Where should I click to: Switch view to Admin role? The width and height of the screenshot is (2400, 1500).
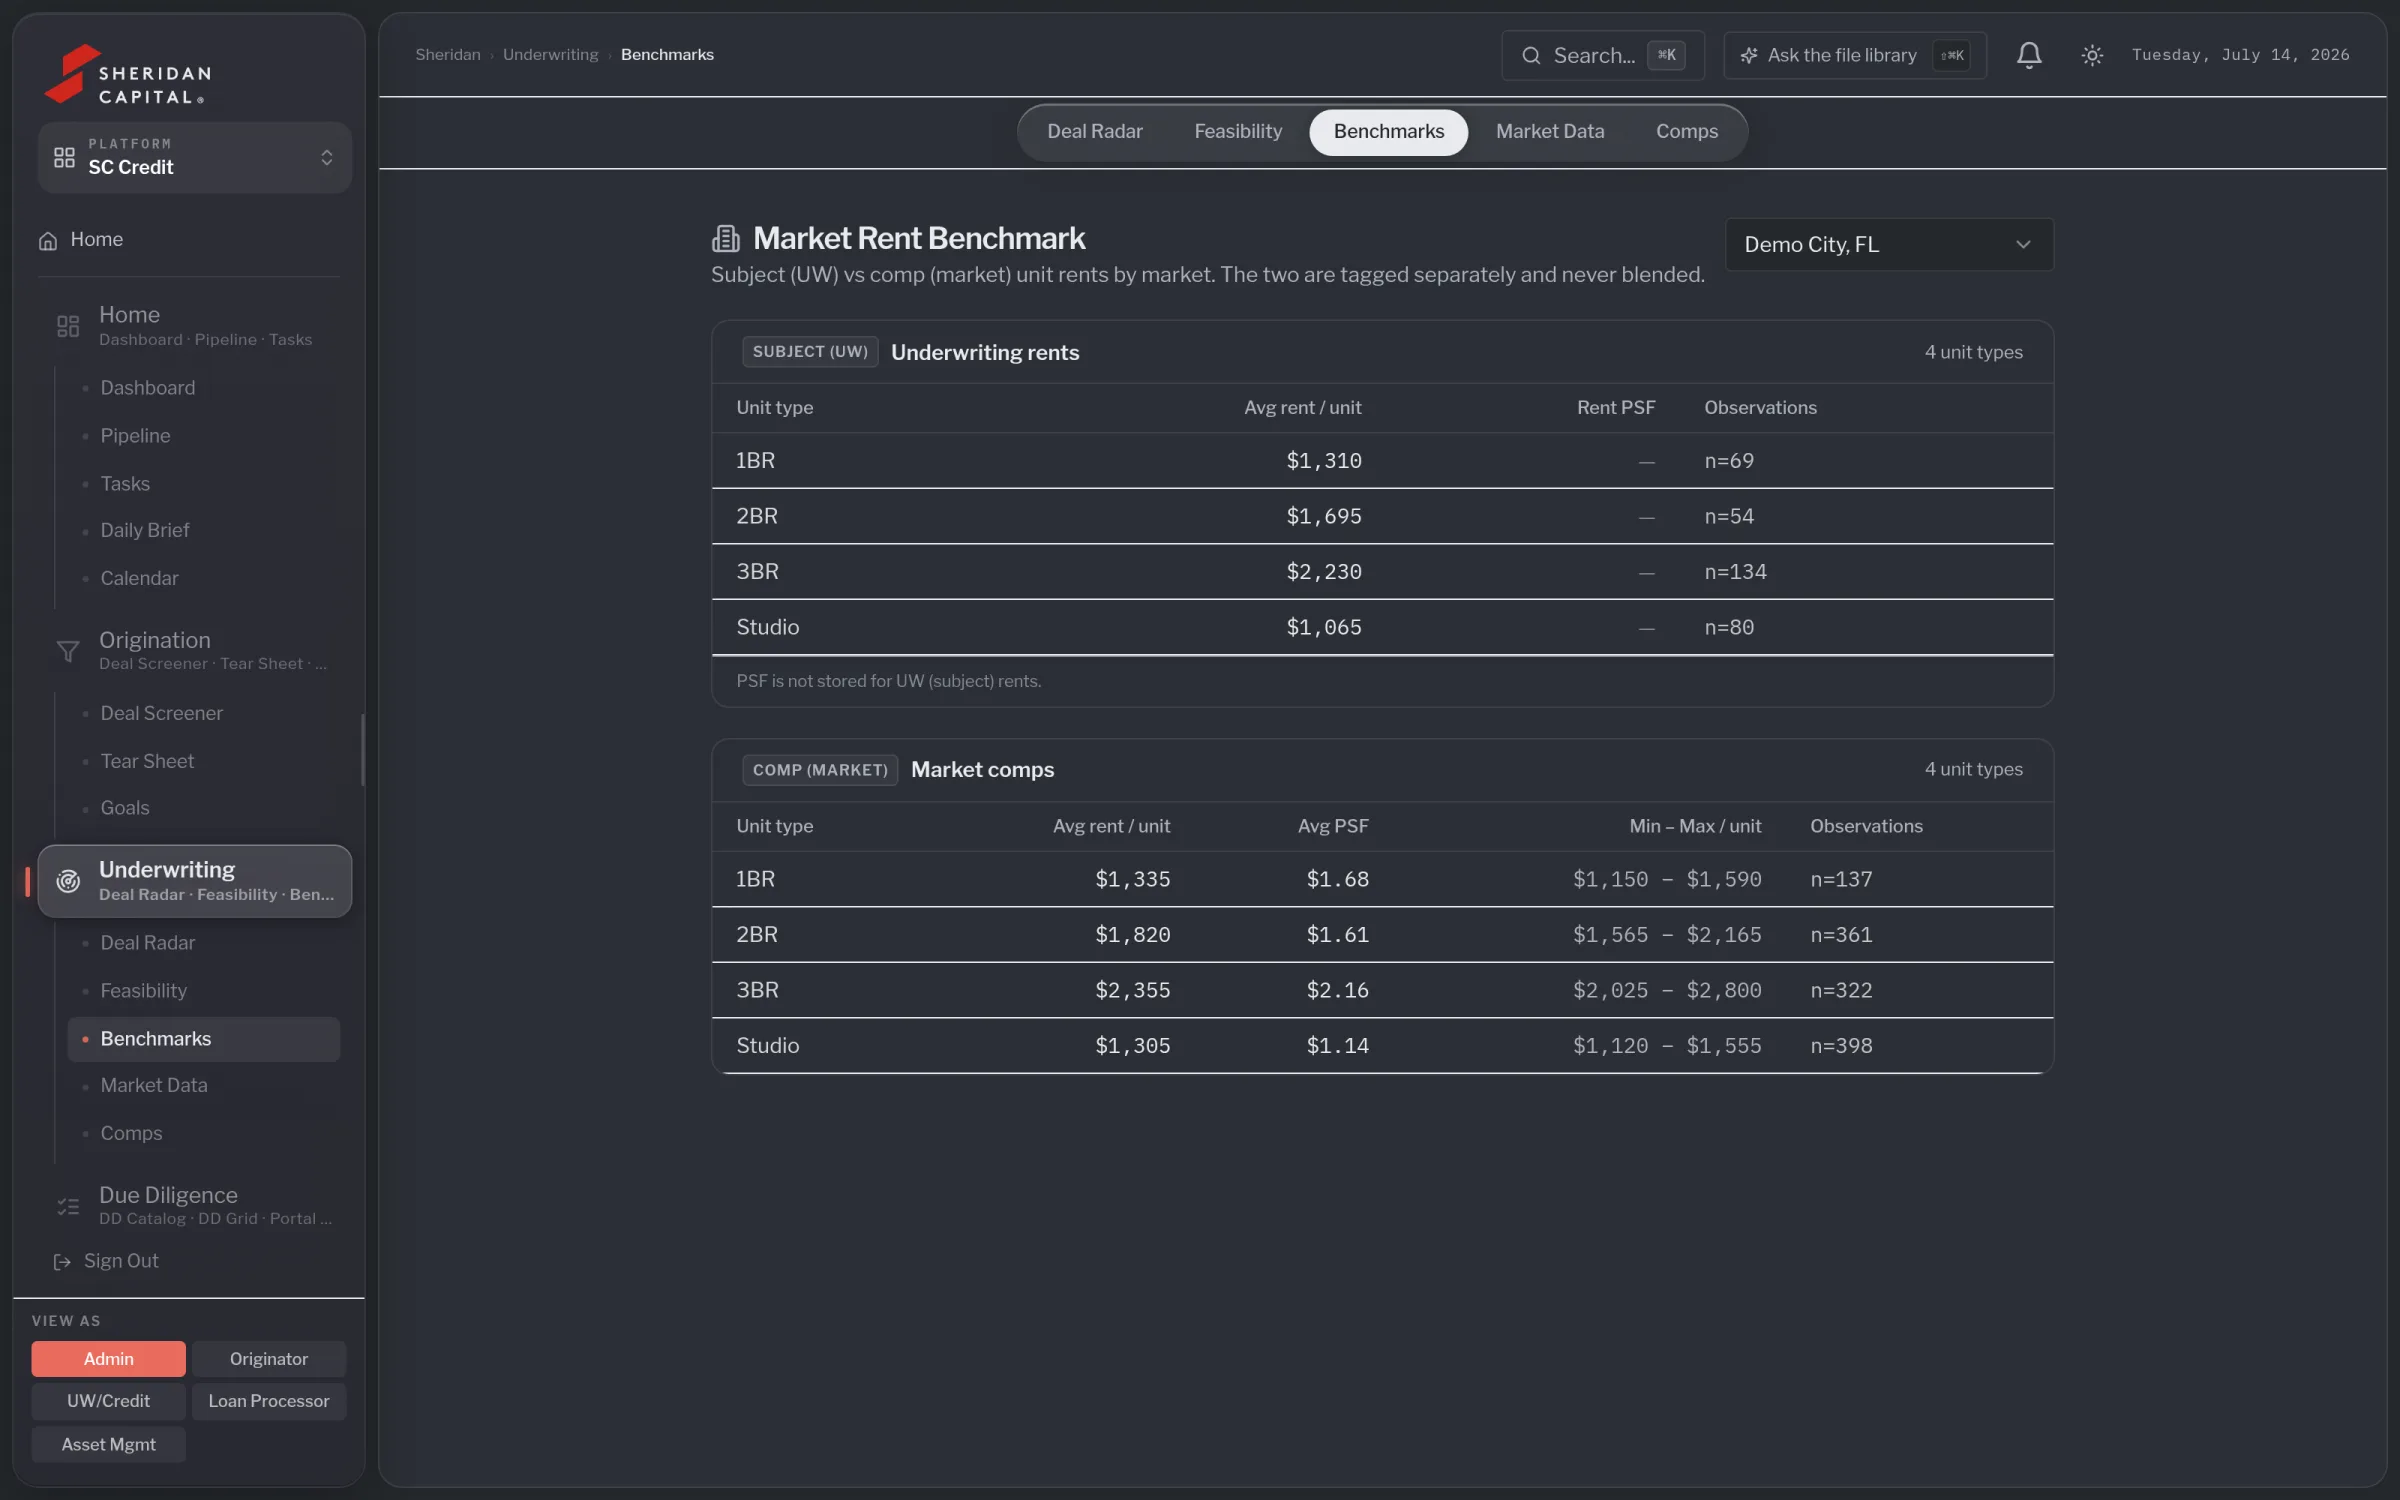[108, 1358]
